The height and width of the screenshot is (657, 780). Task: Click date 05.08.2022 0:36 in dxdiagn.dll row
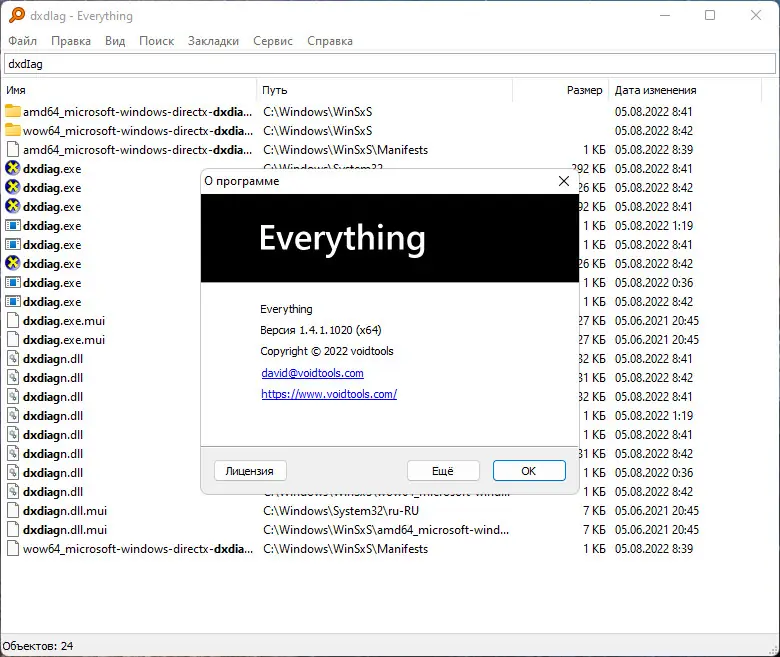point(653,472)
